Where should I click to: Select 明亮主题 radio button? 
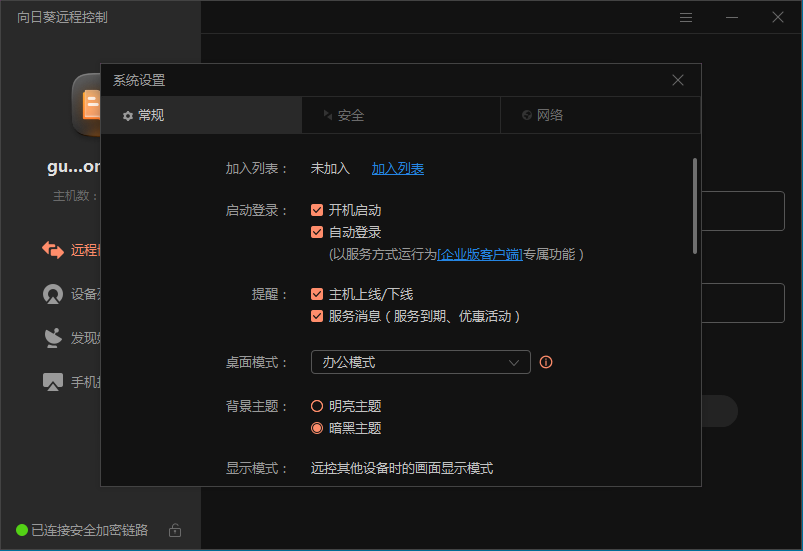317,406
